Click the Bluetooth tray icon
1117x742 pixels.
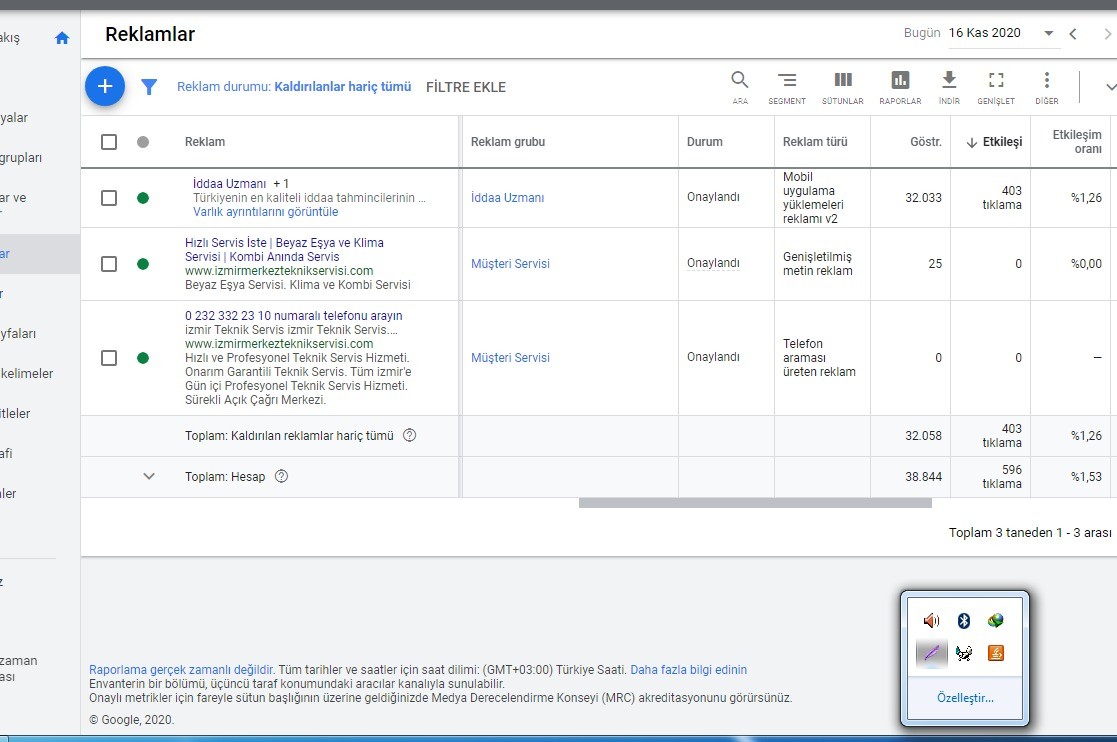(964, 620)
